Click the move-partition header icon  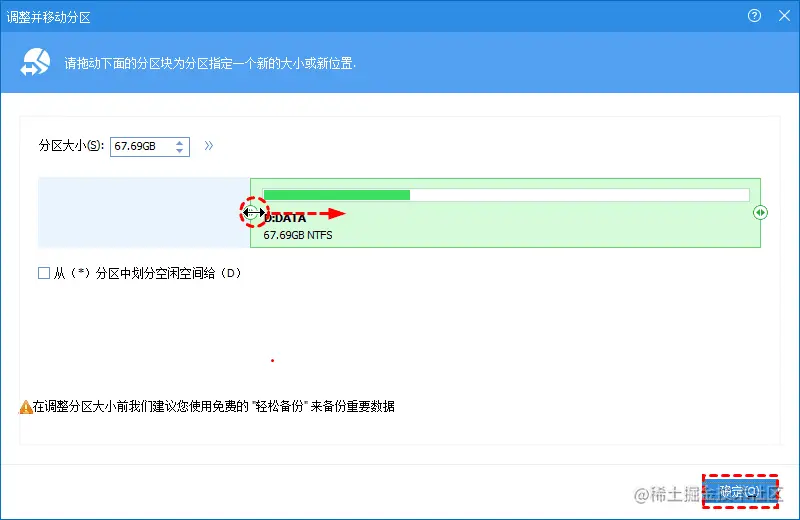[x=35, y=62]
